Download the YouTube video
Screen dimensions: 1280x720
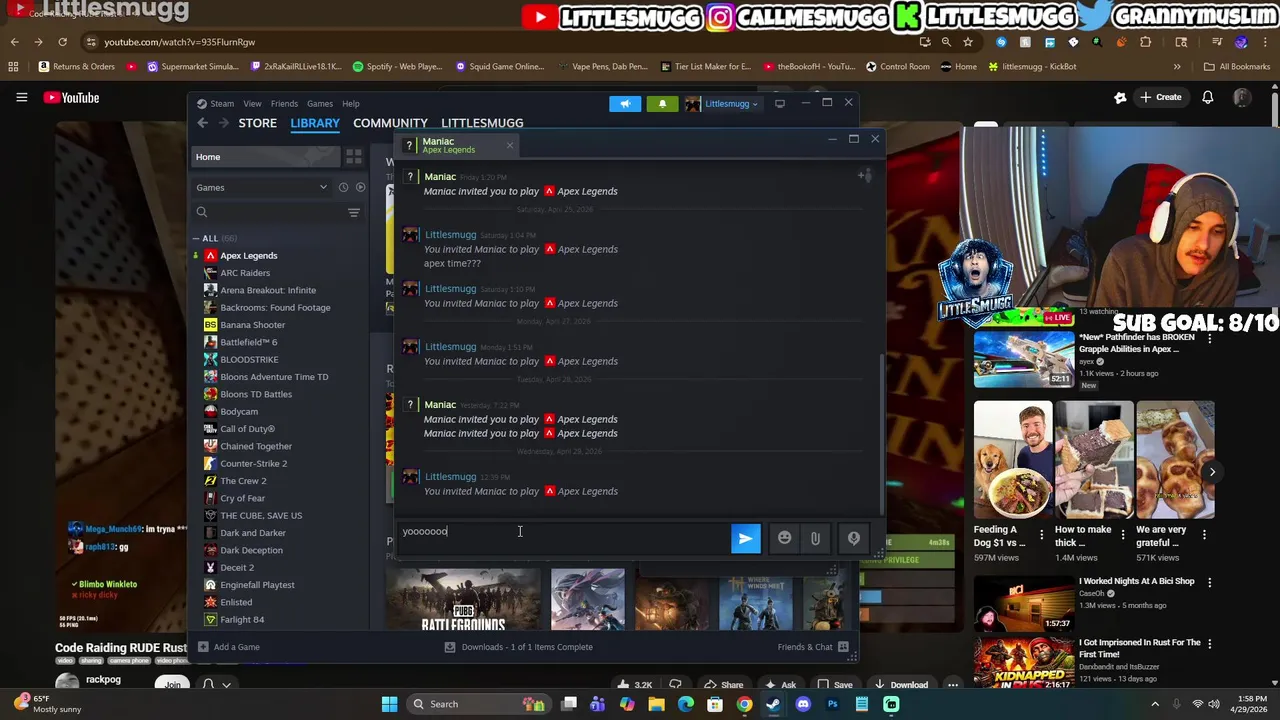(x=900, y=685)
